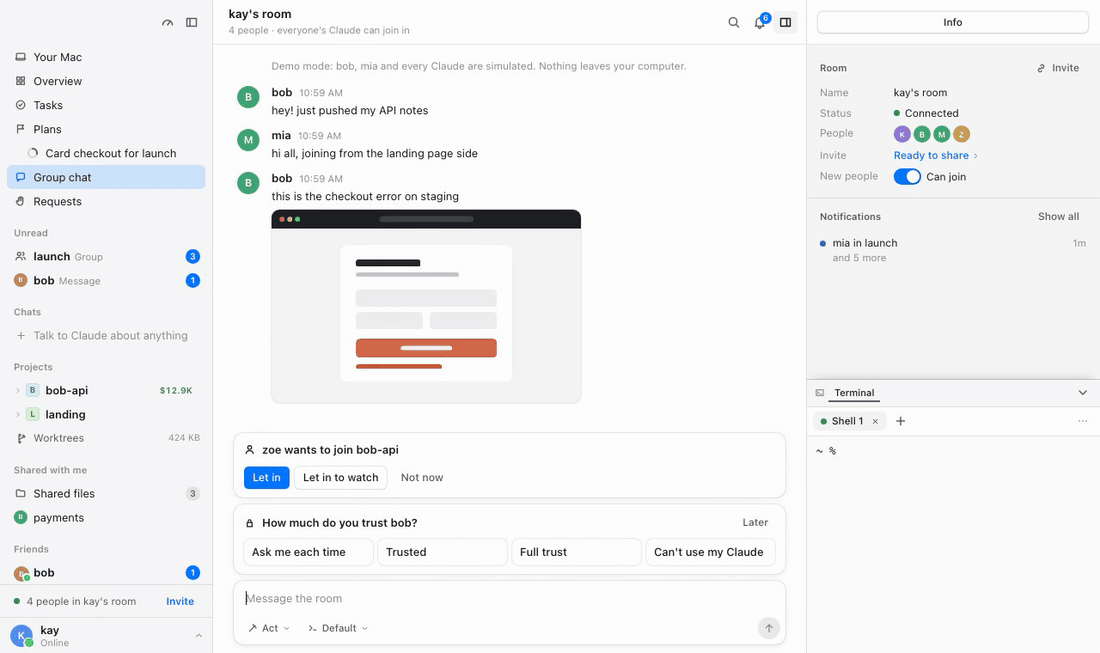Open the Tasks section
This screenshot has height=653, width=1100.
(x=106, y=105)
